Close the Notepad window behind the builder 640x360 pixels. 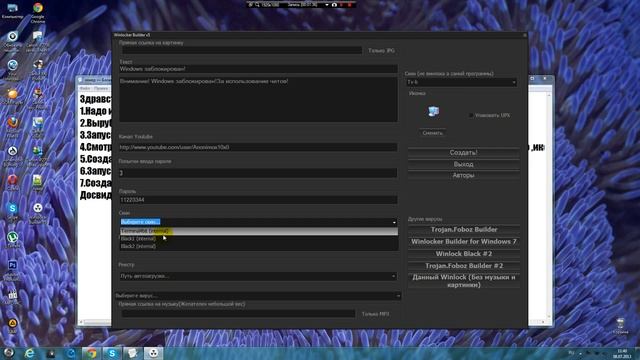pos(545,78)
